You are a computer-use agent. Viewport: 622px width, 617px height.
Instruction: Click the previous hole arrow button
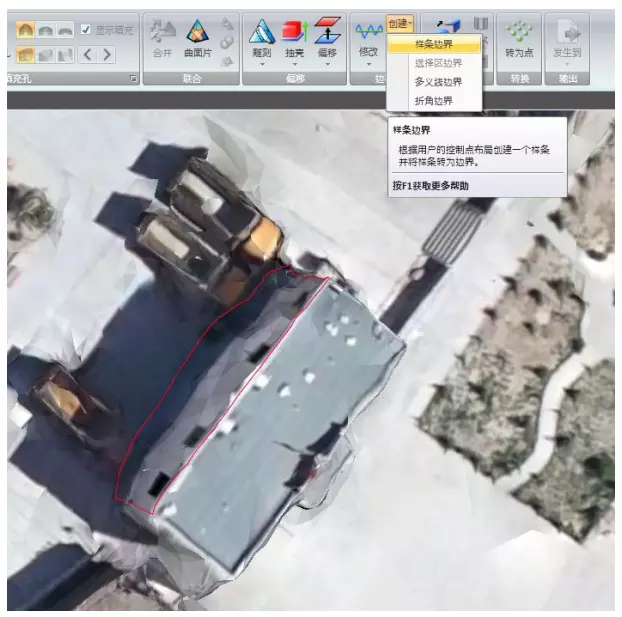click(x=86, y=54)
